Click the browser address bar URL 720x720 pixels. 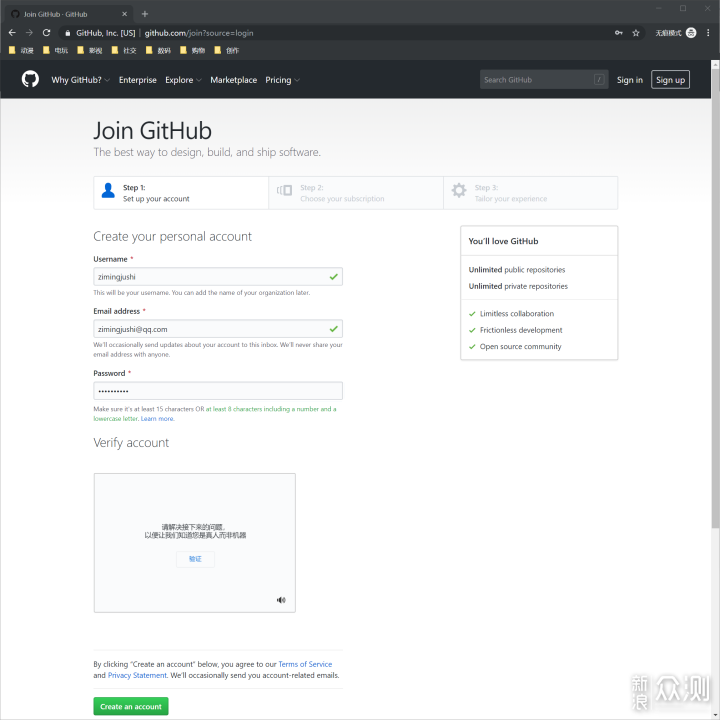(199, 33)
